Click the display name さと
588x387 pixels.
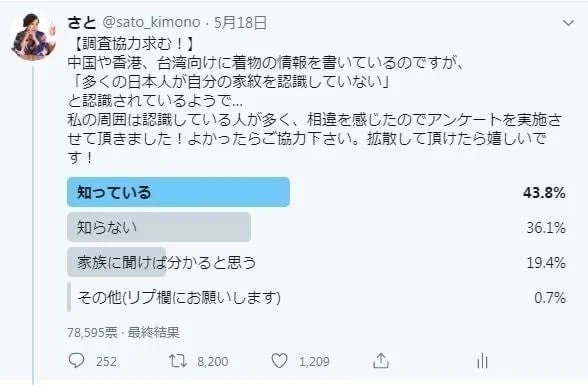pyautogui.click(x=82, y=23)
